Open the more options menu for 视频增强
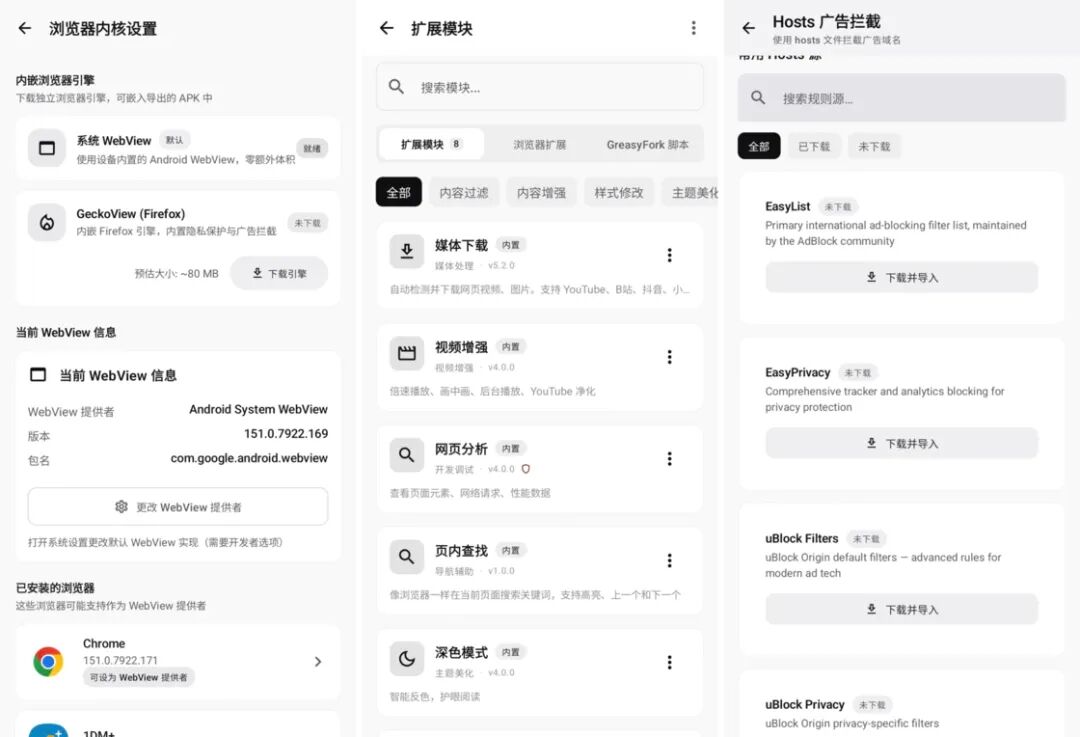The width and height of the screenshot is (1080, 737). click(669, 357)
